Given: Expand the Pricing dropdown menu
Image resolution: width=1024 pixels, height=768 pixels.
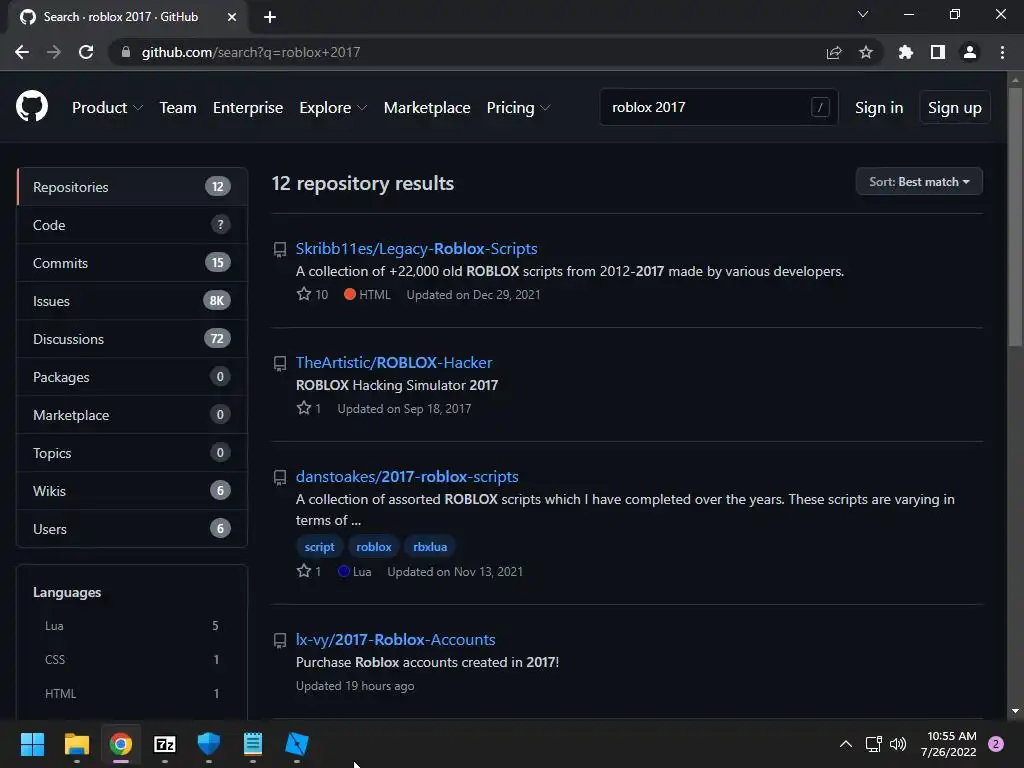Looking at the screenshot, I should pos(519,108).
